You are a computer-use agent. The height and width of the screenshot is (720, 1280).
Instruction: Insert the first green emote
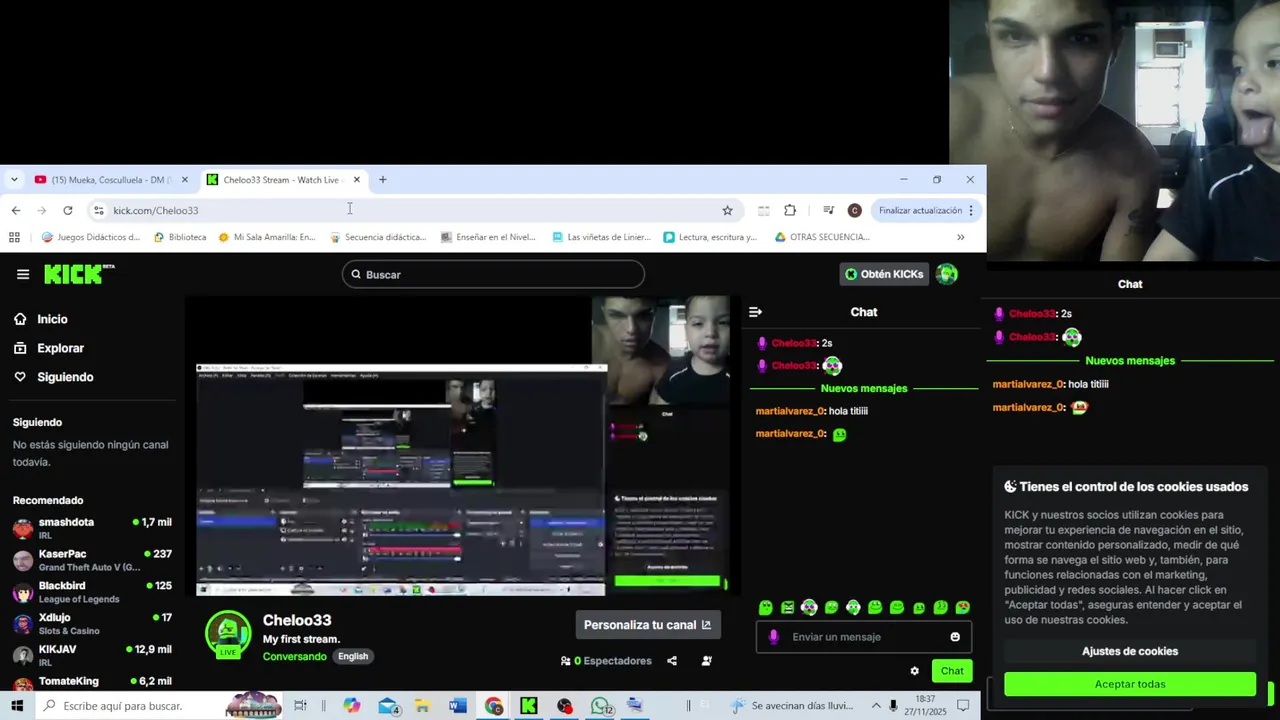click(x=765, y=607)
